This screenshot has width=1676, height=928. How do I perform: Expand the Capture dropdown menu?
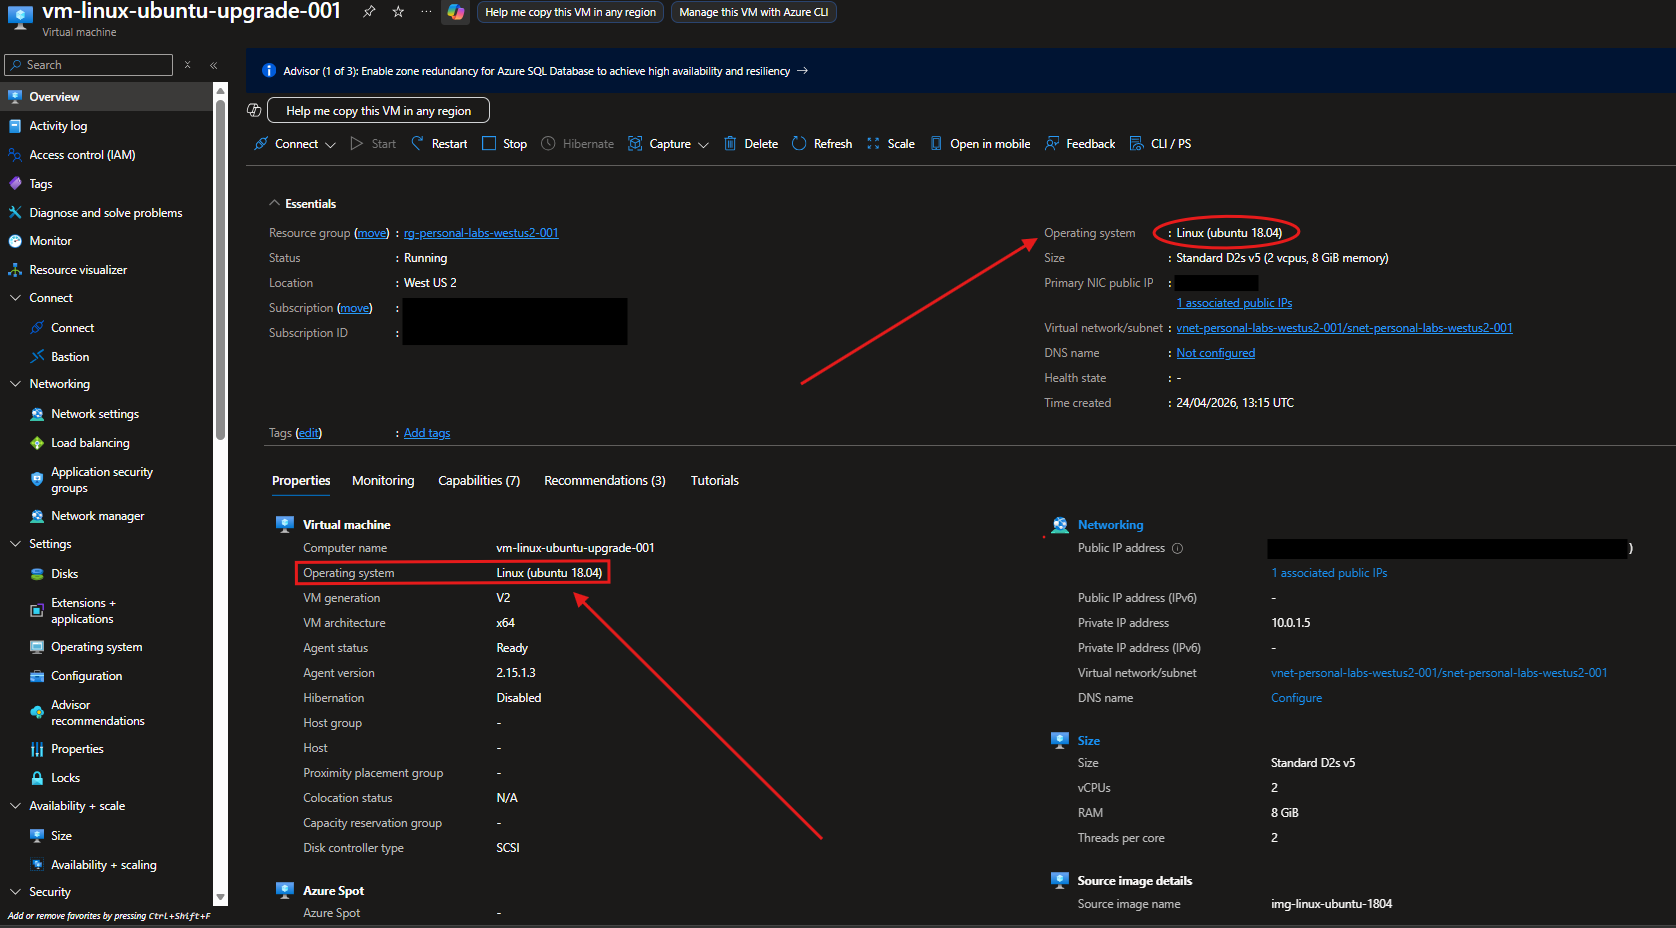[x=668, y=144]
